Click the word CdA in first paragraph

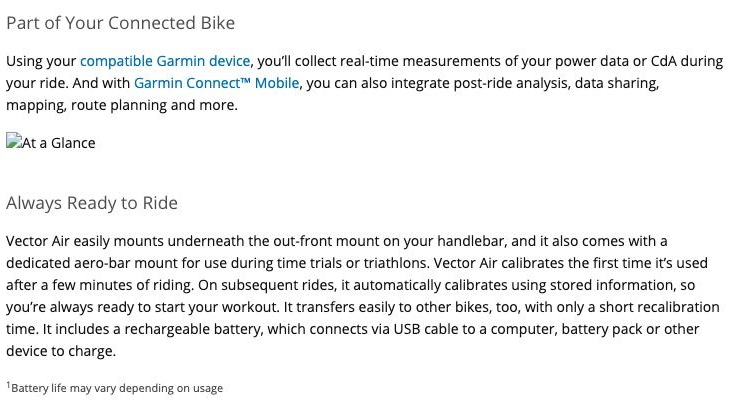tap(663, 61)
